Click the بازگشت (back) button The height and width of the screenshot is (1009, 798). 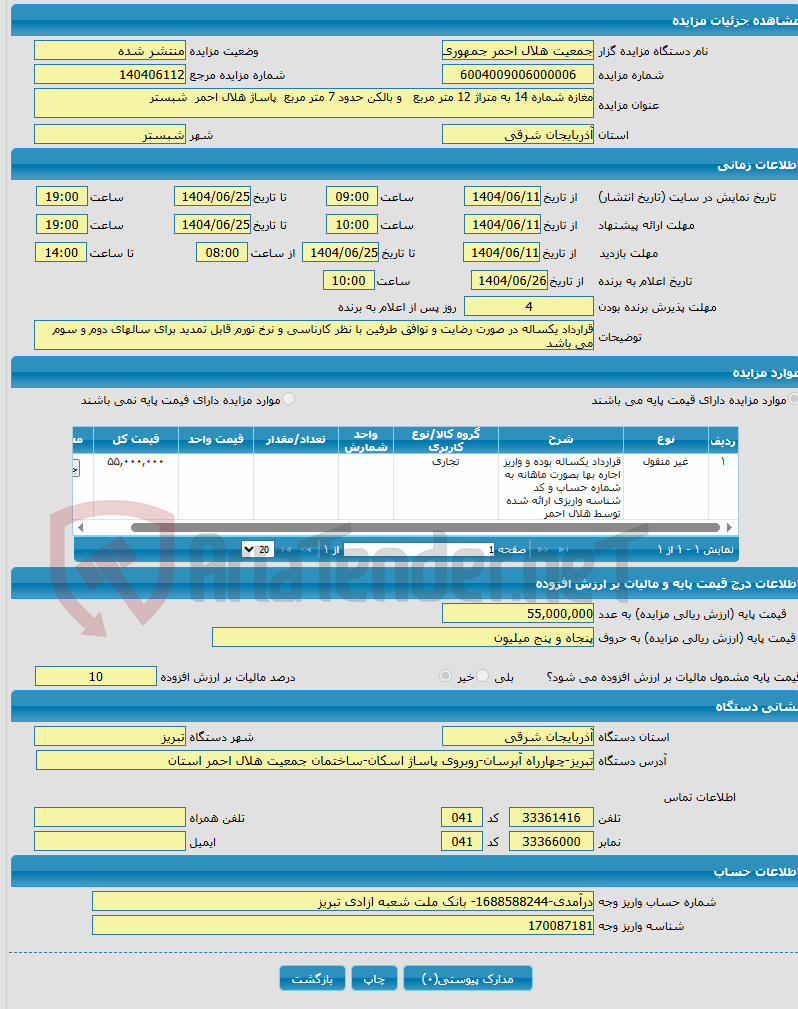(312, 979)
